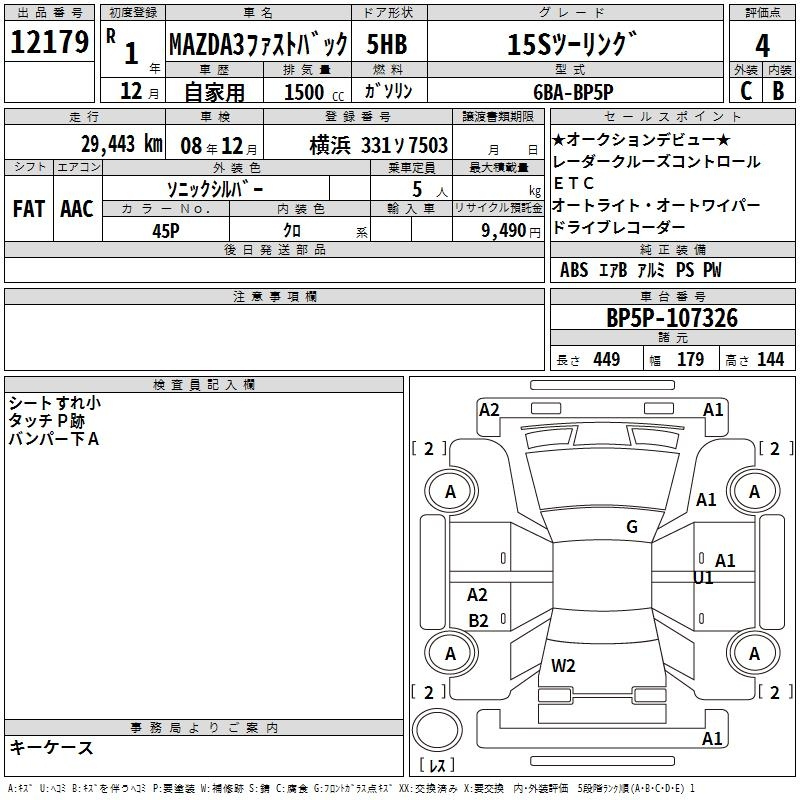Select the grade text 15Sツーリング
Viewport: 800px width, 800px height.
coord(572,44)
